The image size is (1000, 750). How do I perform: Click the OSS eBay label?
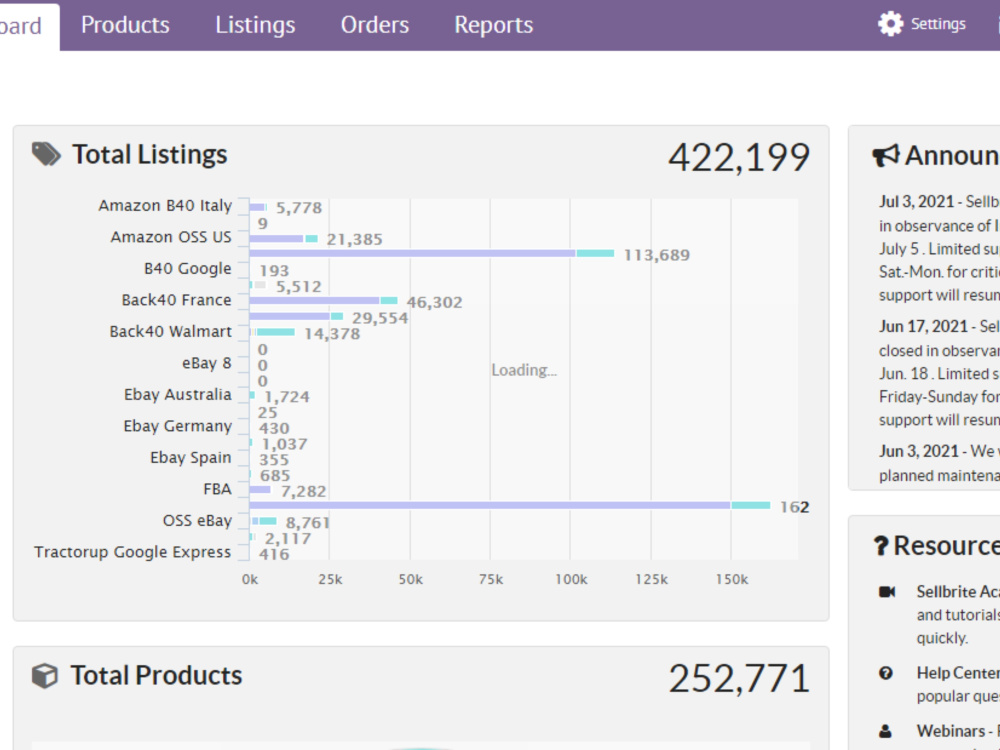(197, 521)
